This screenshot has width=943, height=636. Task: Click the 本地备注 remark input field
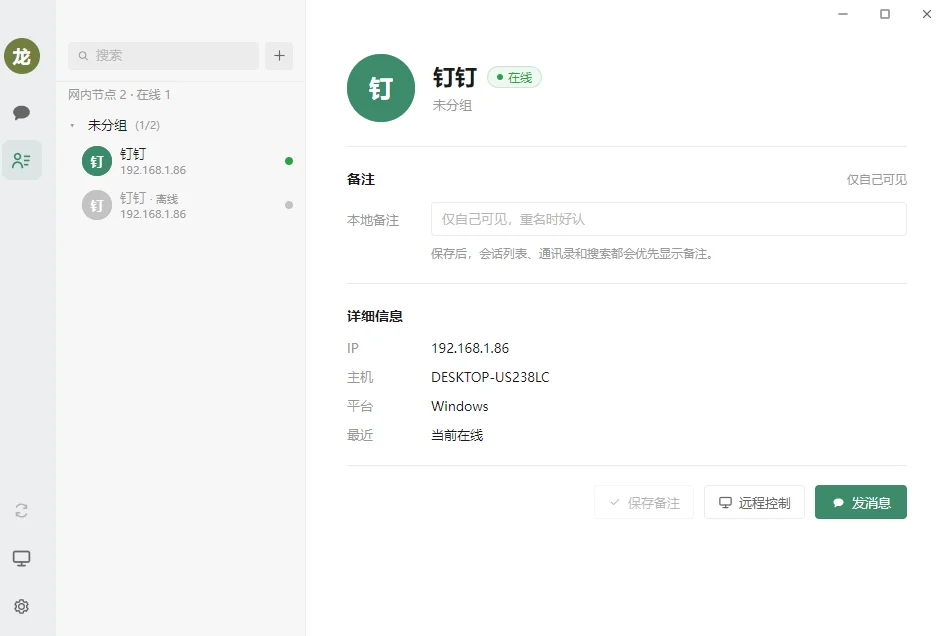click(x=669, y=219)
